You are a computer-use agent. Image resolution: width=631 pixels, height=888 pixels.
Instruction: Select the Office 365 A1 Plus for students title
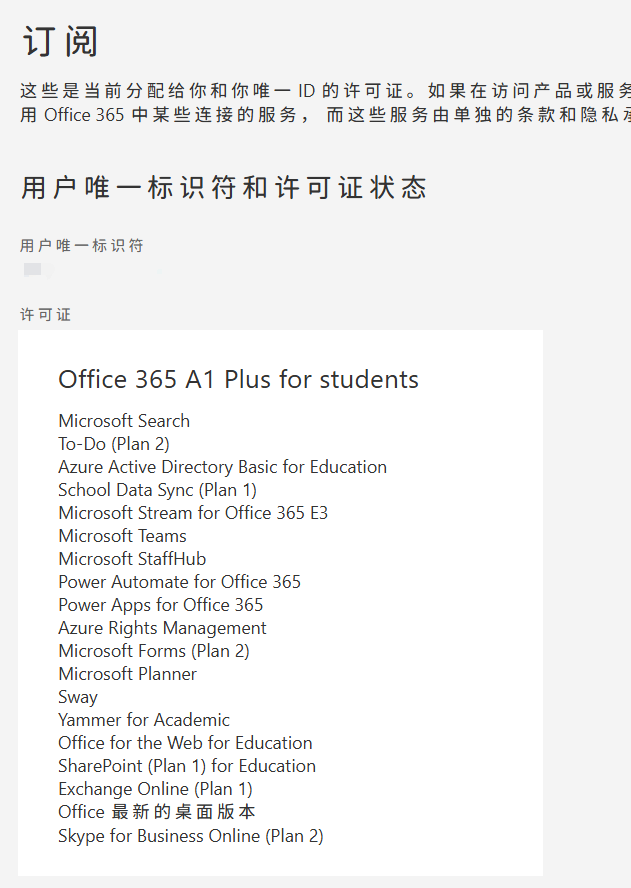click(x=238, y=380)
